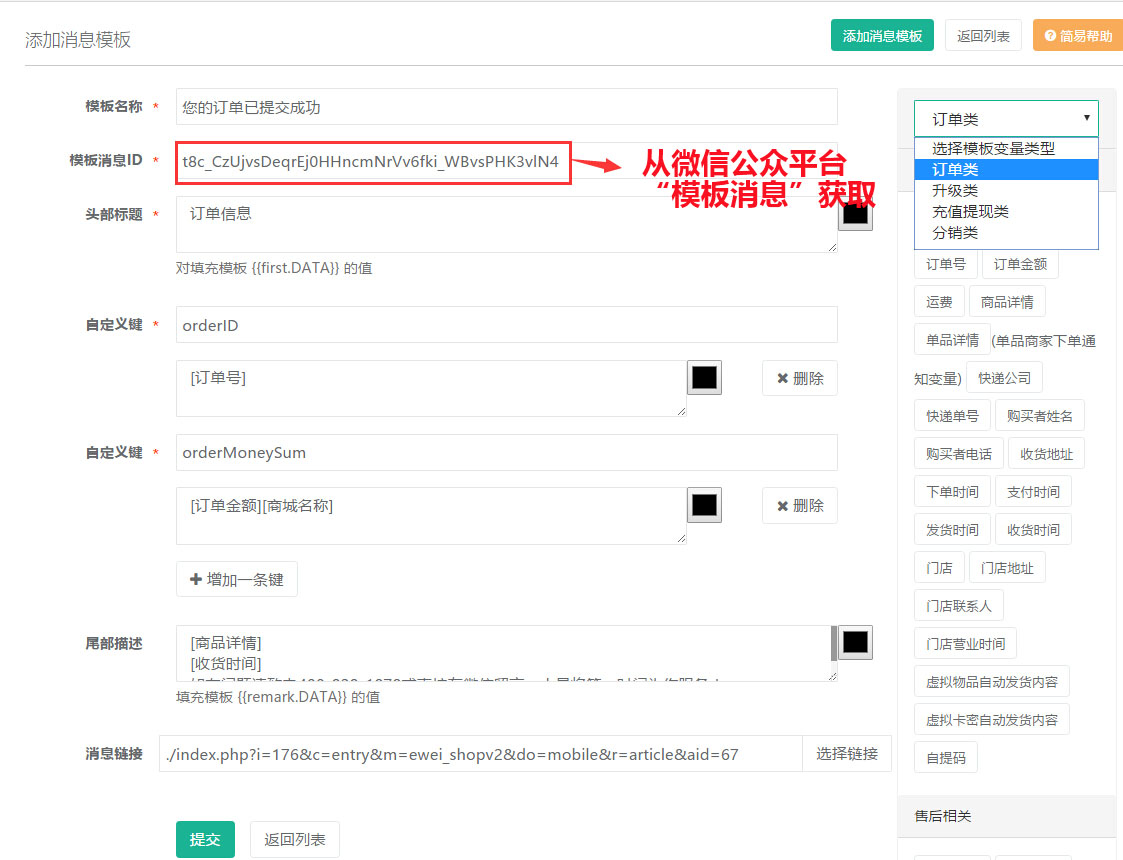Delete the orderID custom key row

pos(799,378)
